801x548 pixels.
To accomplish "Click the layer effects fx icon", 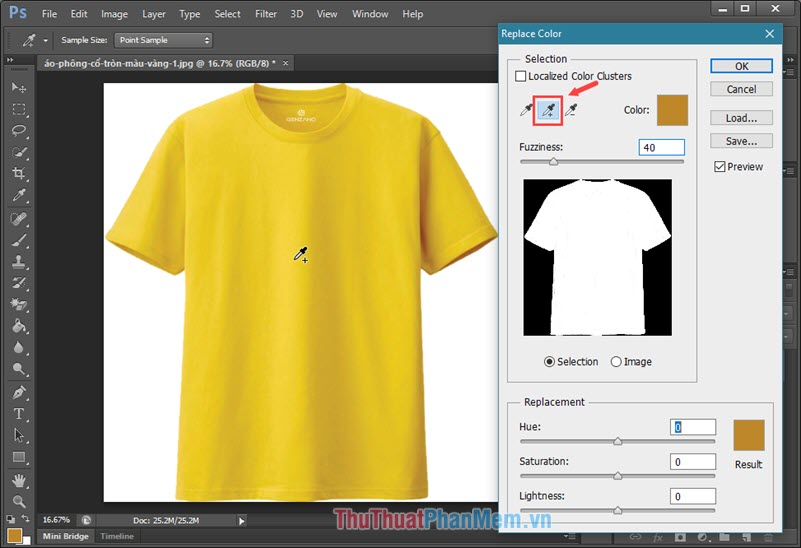I will pos(658,537).
